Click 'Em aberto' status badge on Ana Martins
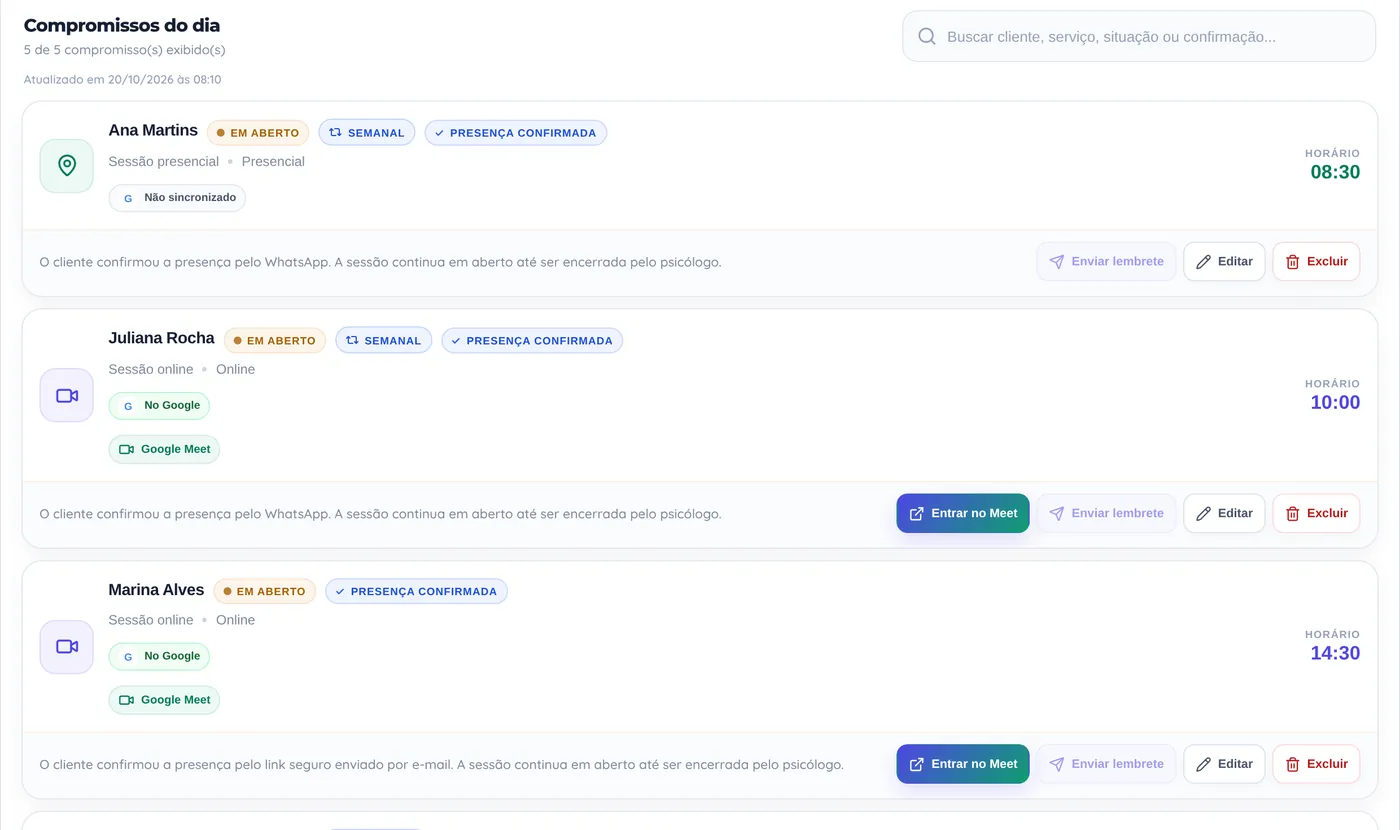Image resolution: width=1400 pixels, height=830 pixels. coord(258,132)
